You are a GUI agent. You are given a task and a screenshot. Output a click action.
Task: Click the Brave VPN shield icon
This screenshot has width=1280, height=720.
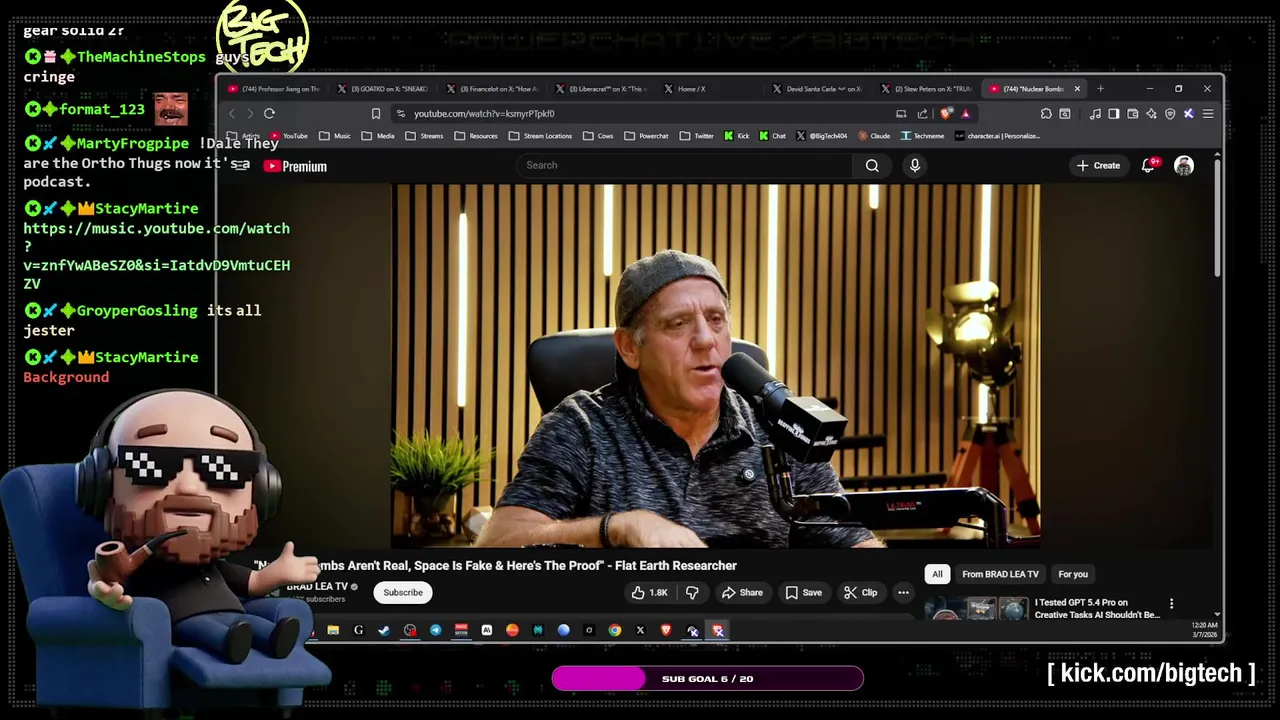(1170, 113)
